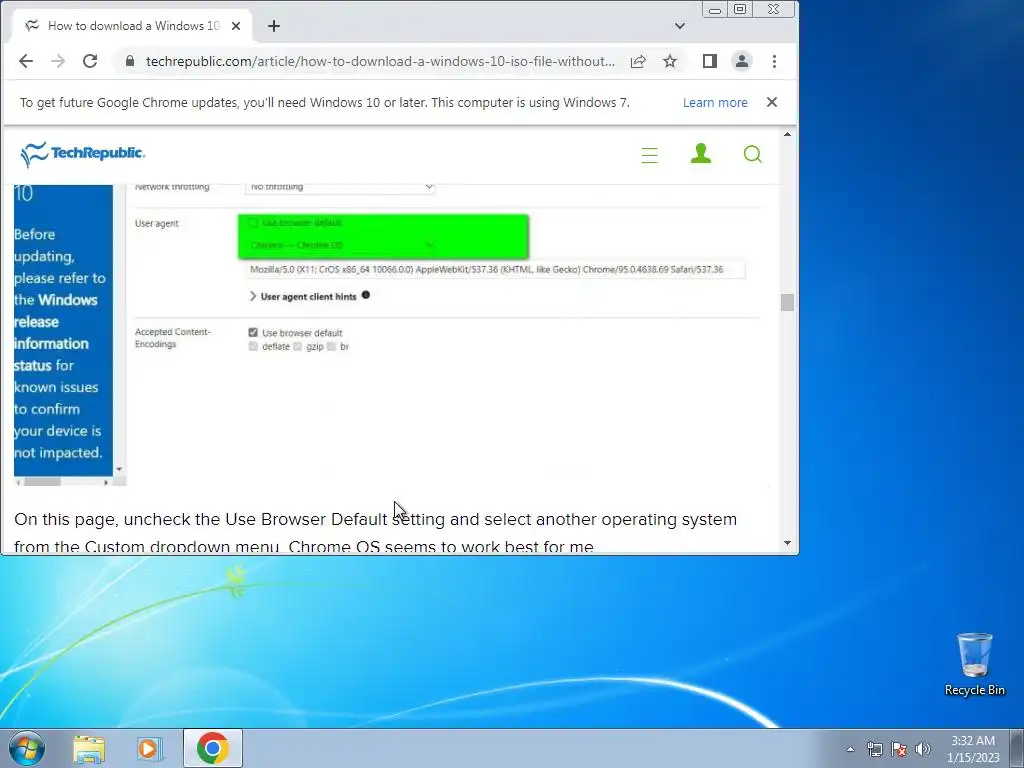The width and height of the screenshot is (1024, 768).
Task: Click the page vertical scrollbar thumb
Action: coord(788,302)
